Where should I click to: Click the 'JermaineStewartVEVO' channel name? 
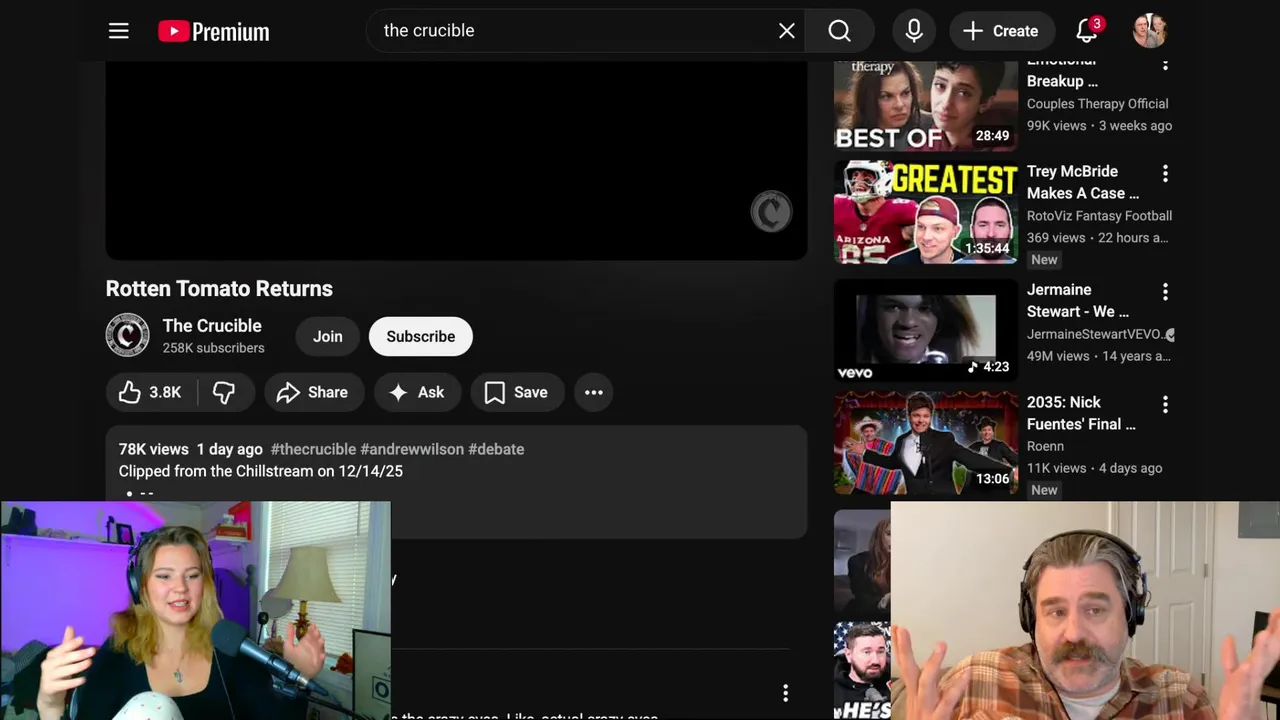(x=1094, y=334)
